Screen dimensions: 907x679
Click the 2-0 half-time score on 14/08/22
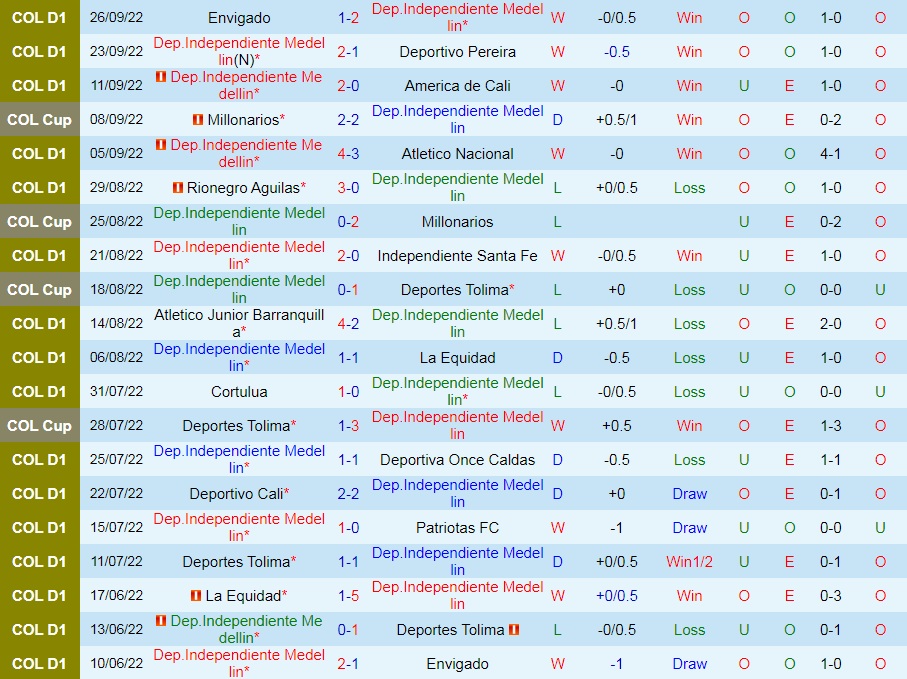click(x=831, y=324)
